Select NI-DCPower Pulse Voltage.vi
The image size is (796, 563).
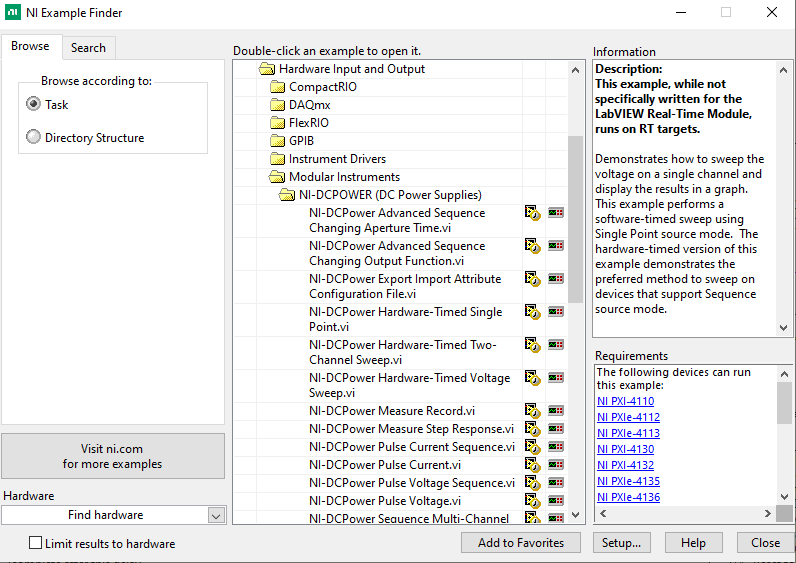pos(385,501)
